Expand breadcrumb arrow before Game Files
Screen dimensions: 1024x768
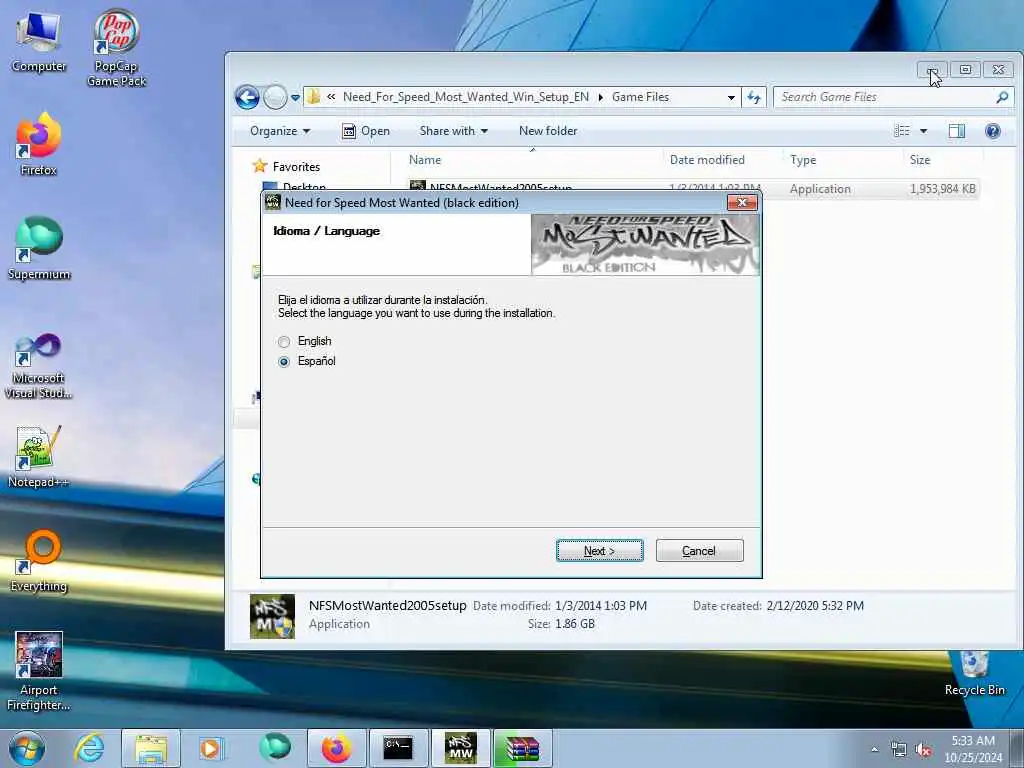(x=600, y=97)
